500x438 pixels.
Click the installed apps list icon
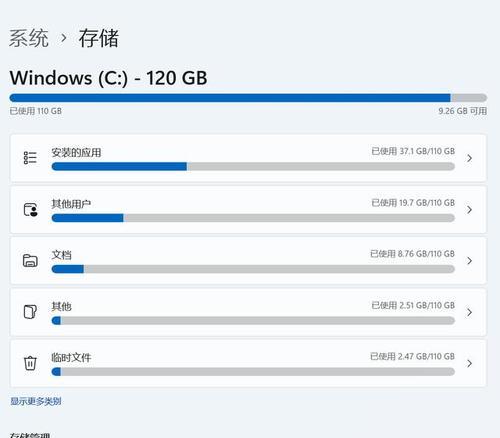tap(30, 158)
